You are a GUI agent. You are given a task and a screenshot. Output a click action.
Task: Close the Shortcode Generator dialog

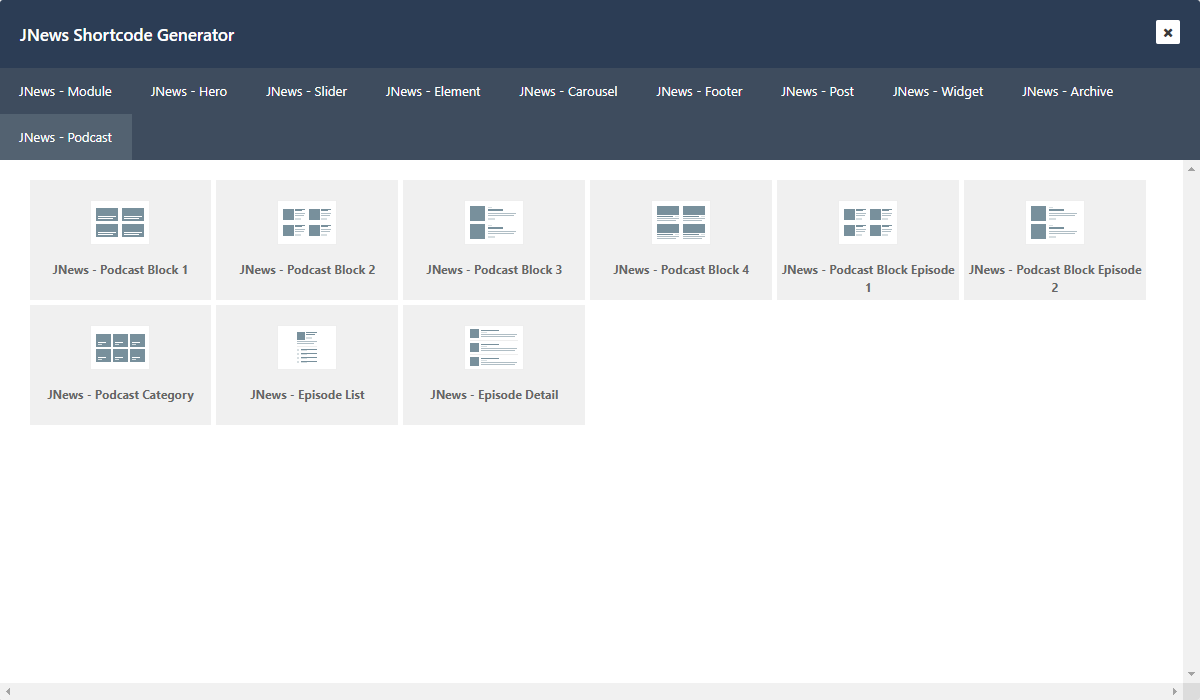[x=1167, y=33]
